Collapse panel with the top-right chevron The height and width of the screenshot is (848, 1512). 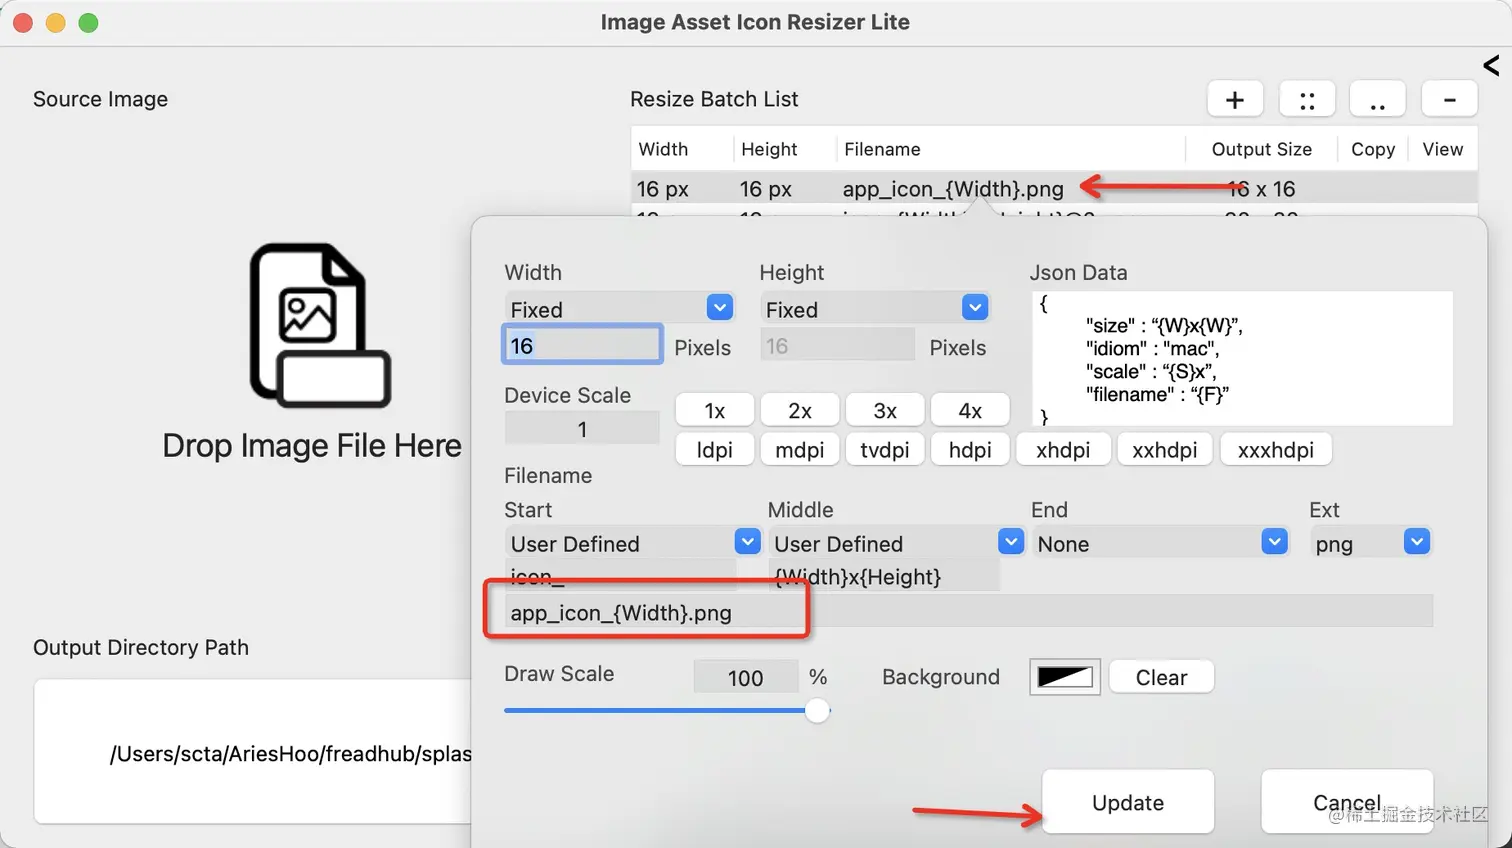pos(1491,66)
